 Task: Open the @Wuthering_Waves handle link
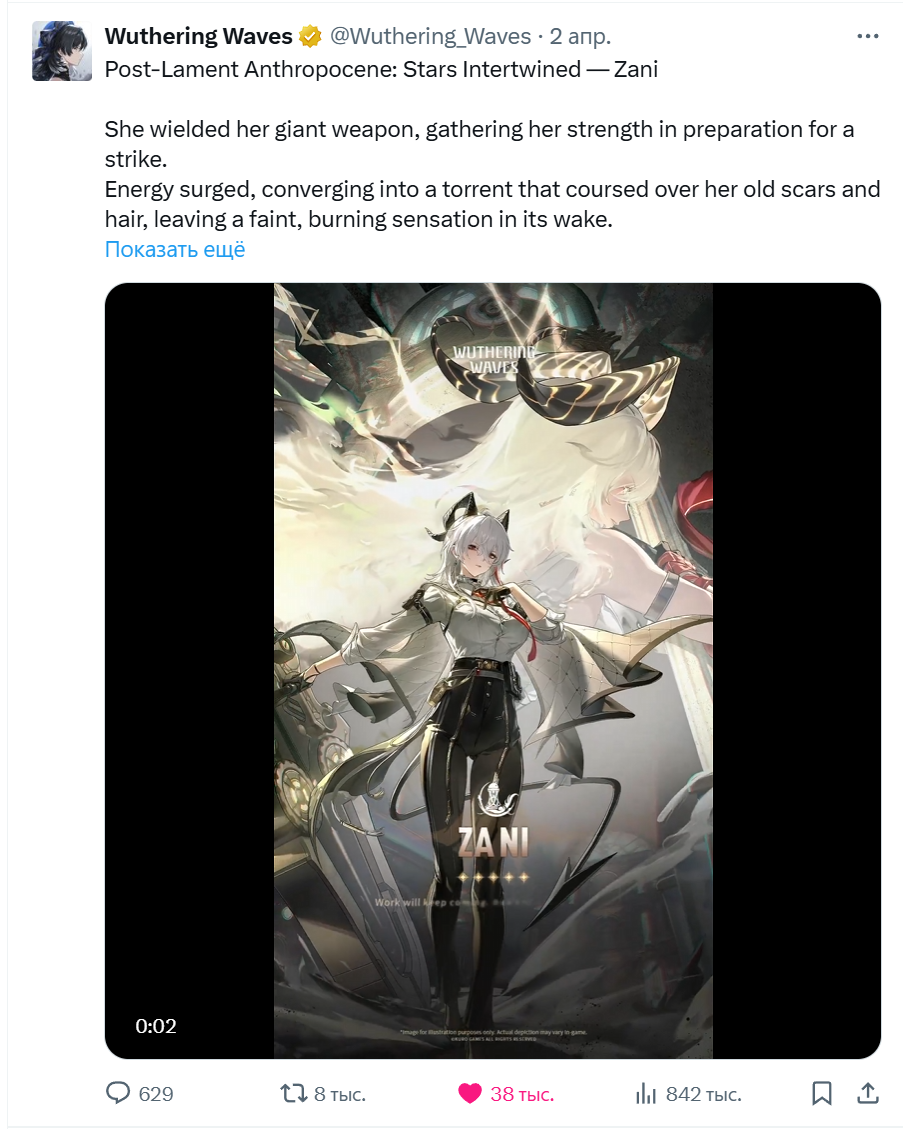coord(431,36)
